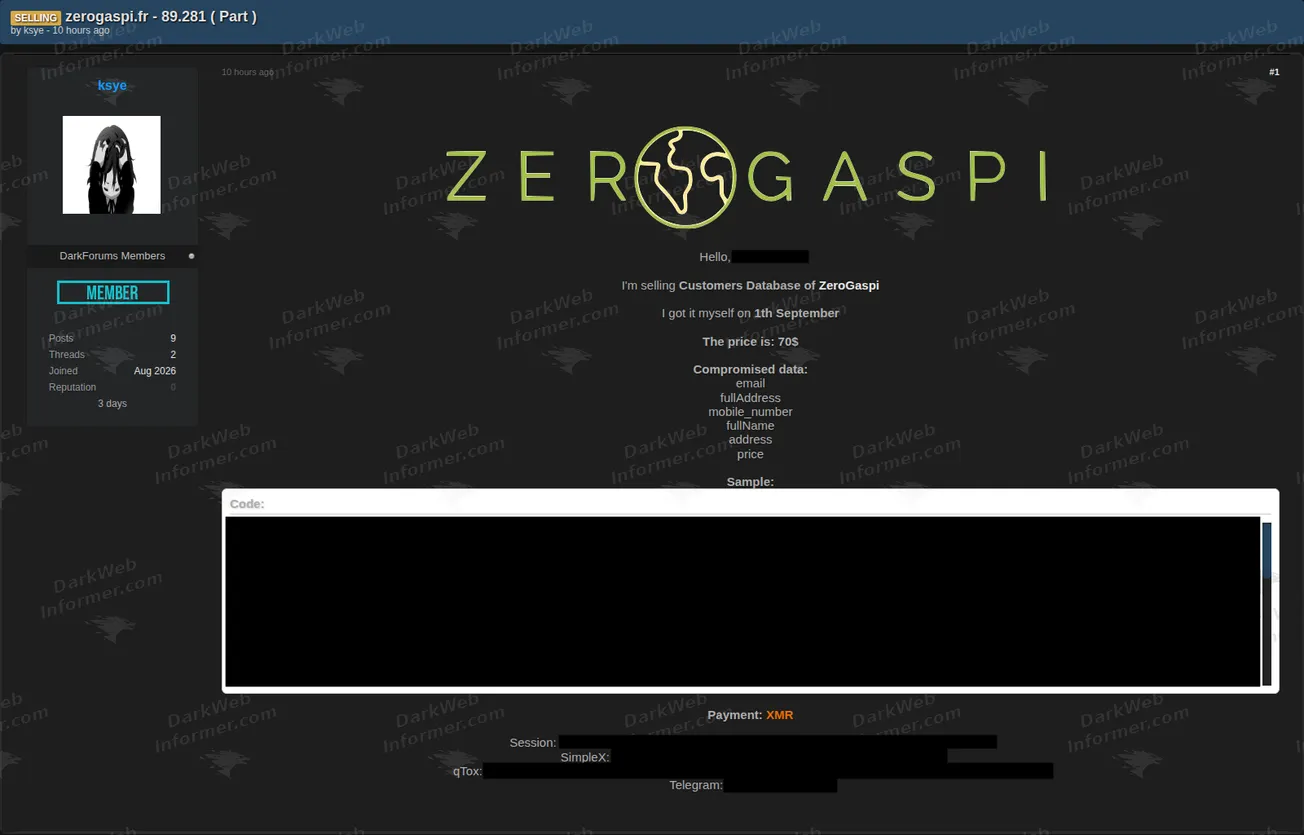Click the ZeroGaspi logo banner
The image size is (1304, 835).
click(x=747, y=178)
